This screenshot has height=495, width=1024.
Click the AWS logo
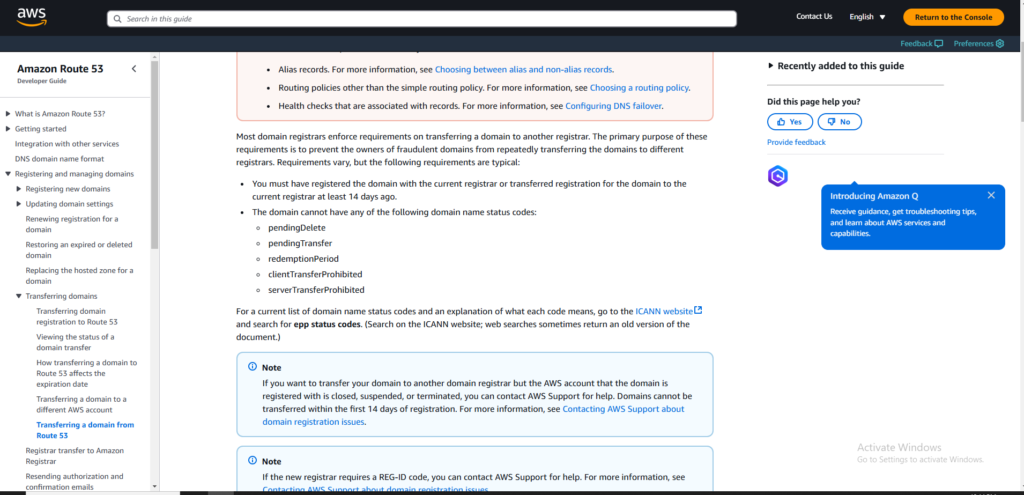point(31,16)
